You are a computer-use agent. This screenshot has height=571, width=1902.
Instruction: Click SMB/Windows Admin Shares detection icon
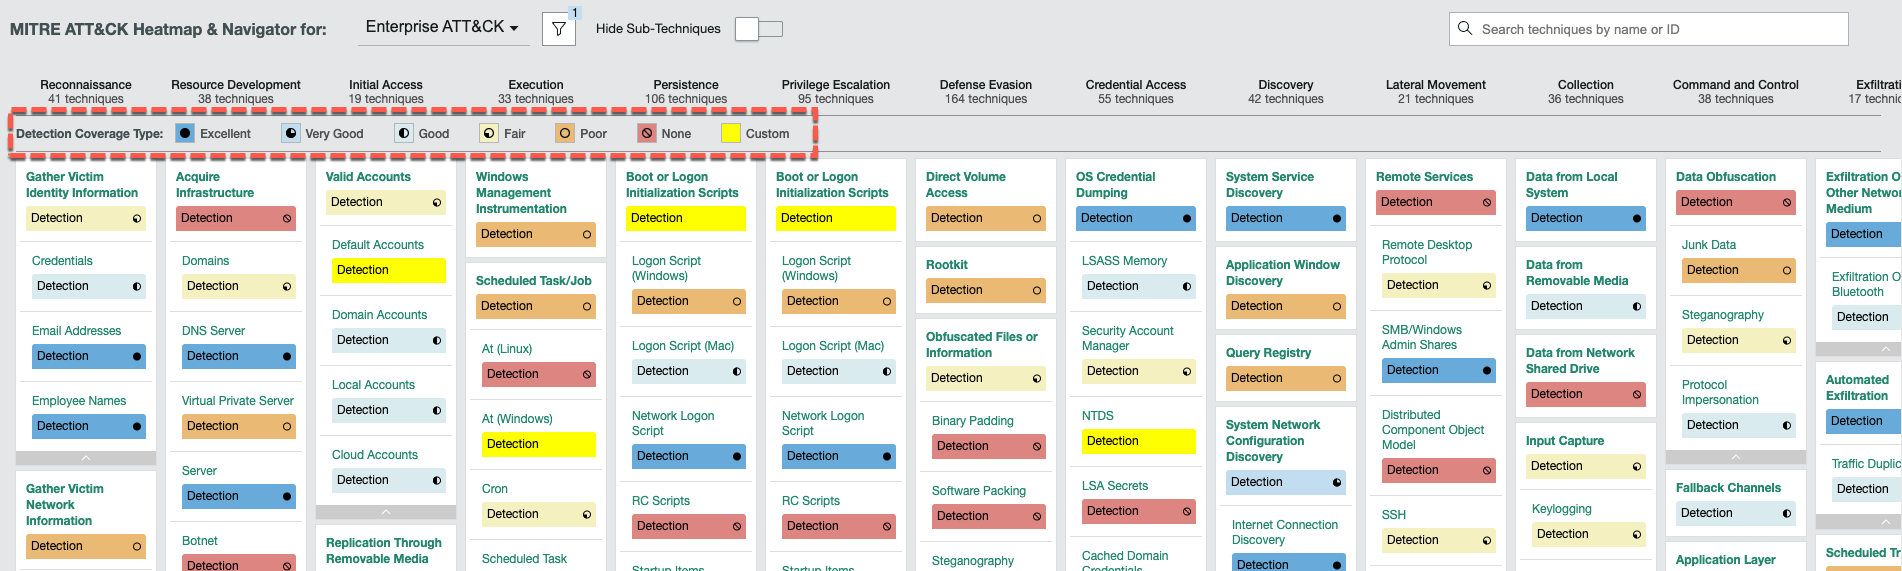[1487, 370]
